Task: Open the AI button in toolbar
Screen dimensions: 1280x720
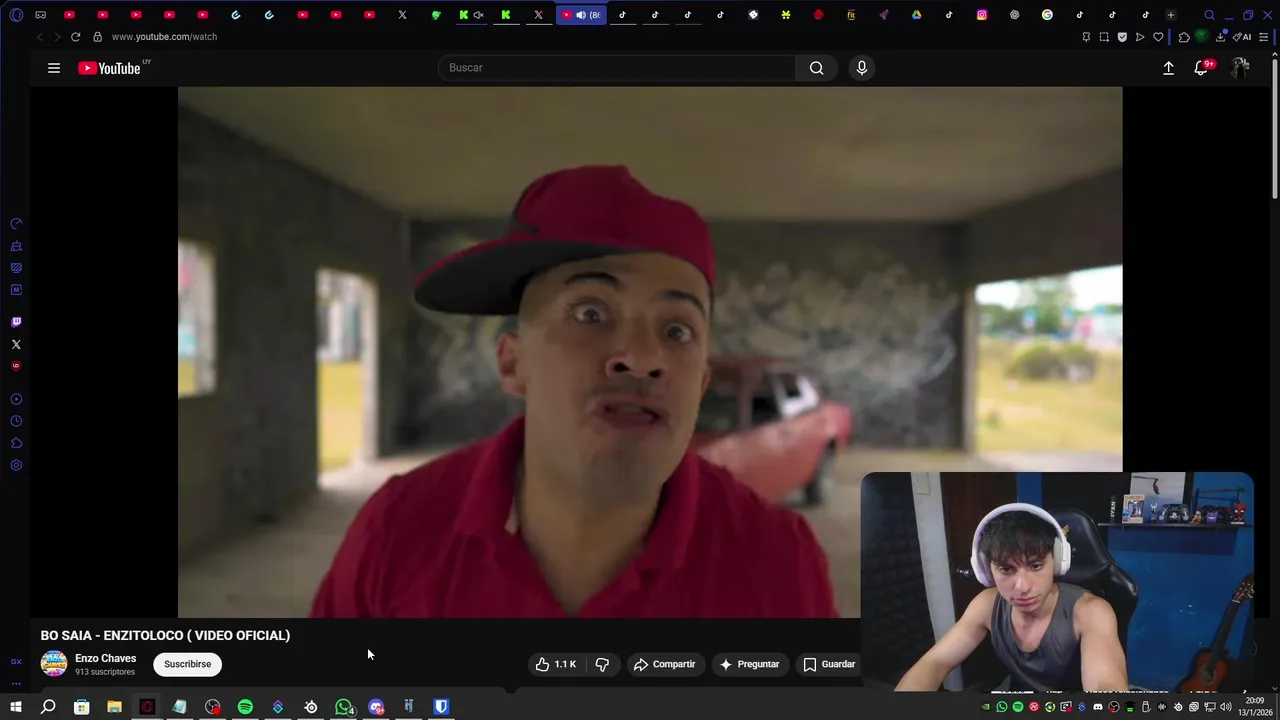Action: point(1242,37)
